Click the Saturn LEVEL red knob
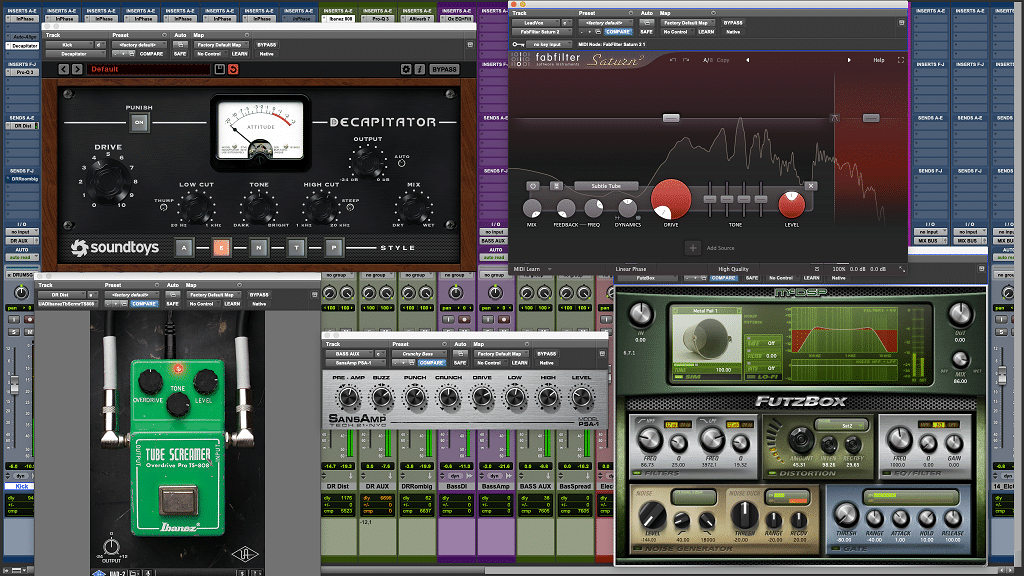 [792, 204]
